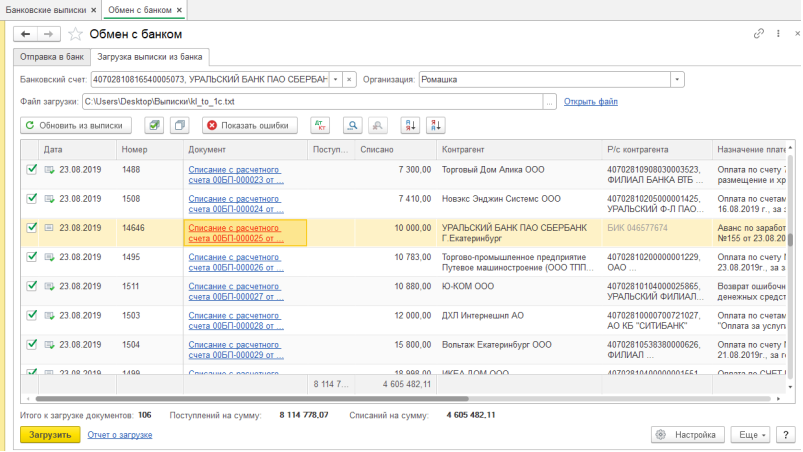Click the Открыть файл link

pyautogui.click(x=590, y=101)
